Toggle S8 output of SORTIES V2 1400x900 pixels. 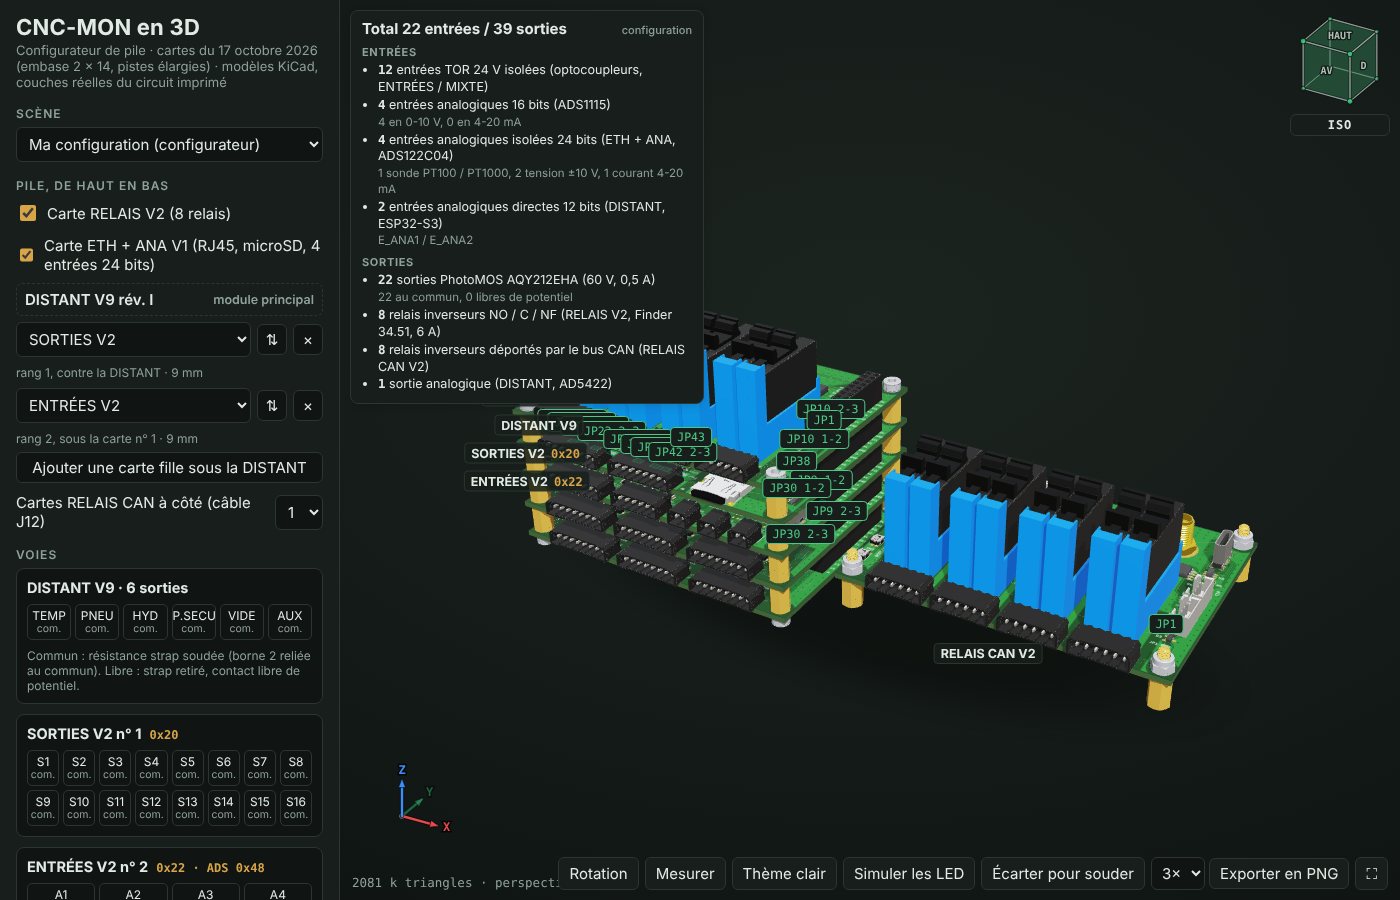point(295,767)
